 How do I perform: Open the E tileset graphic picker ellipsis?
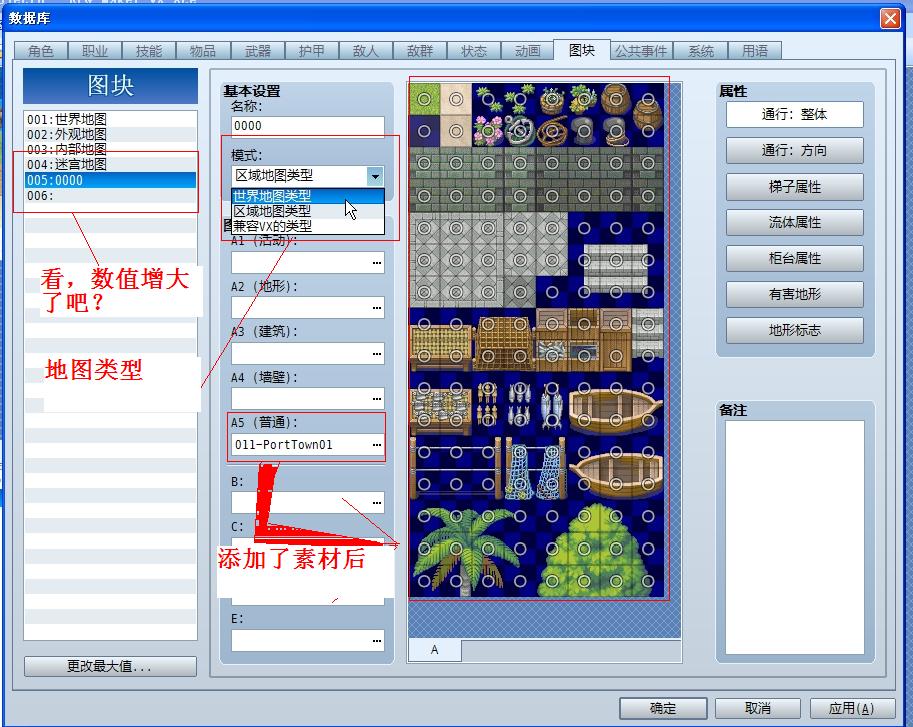click(377, 641)
